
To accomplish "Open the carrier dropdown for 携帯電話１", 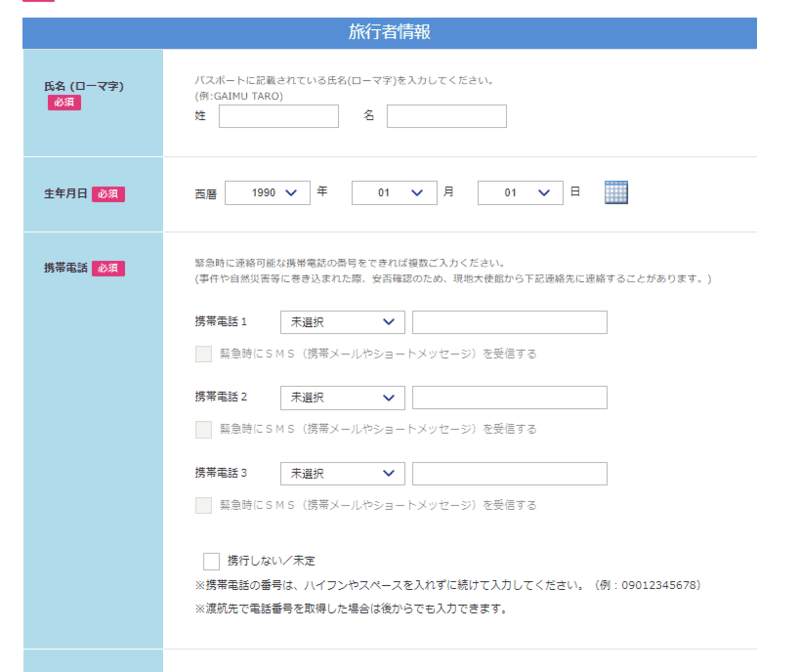I will tap(342, 322).
